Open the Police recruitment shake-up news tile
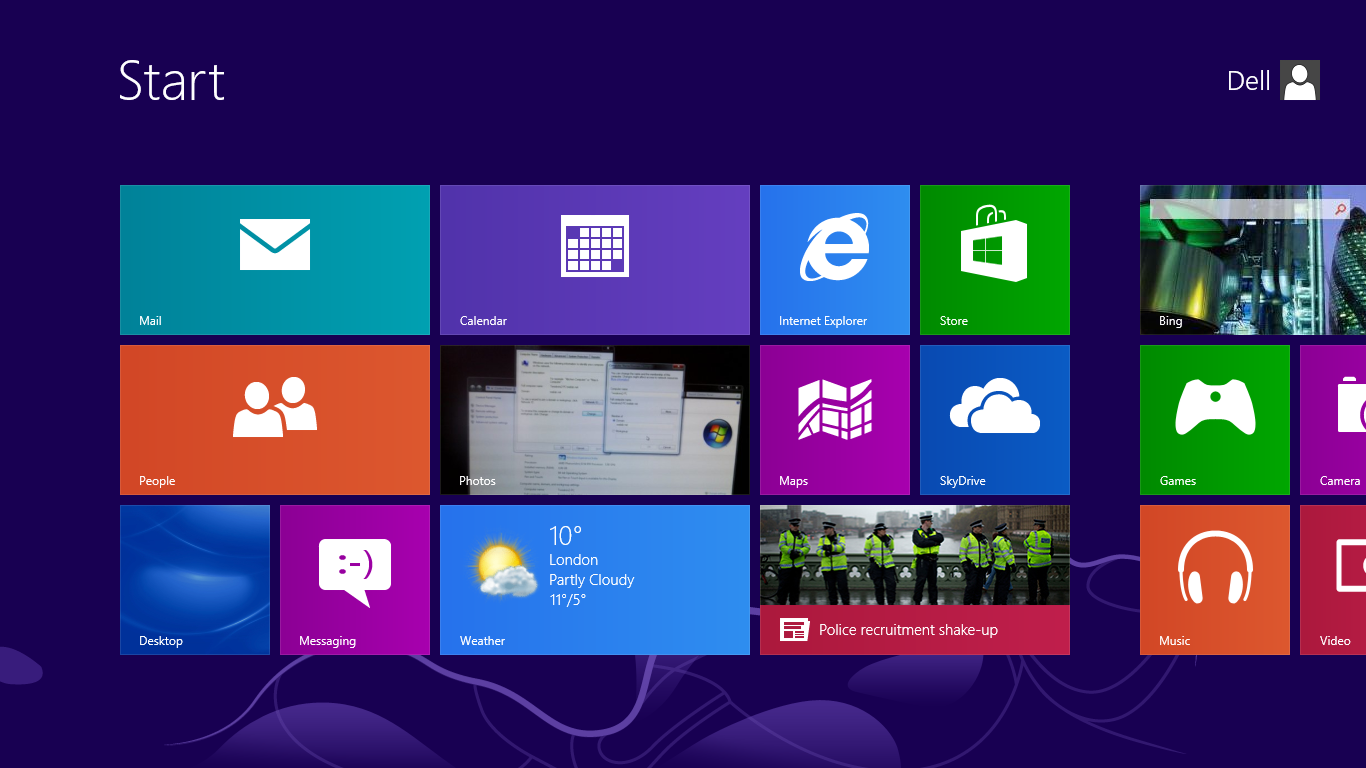Image resolution: width=1366 pixels, height=768 pixels. tap(915, 580)
